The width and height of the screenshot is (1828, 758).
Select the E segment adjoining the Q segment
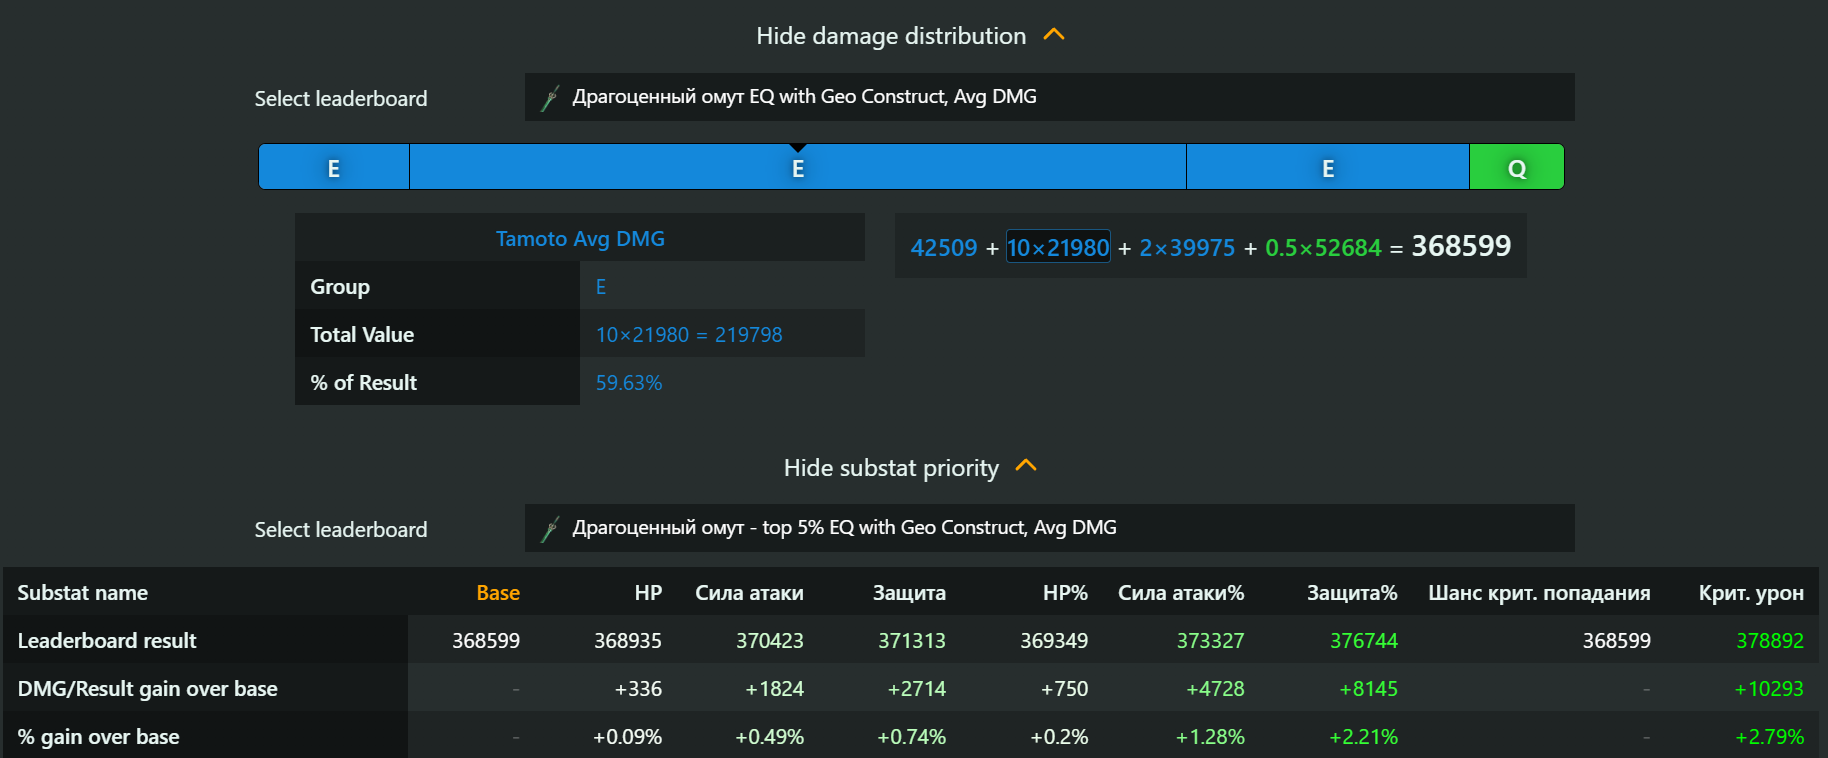point(1328,167)
